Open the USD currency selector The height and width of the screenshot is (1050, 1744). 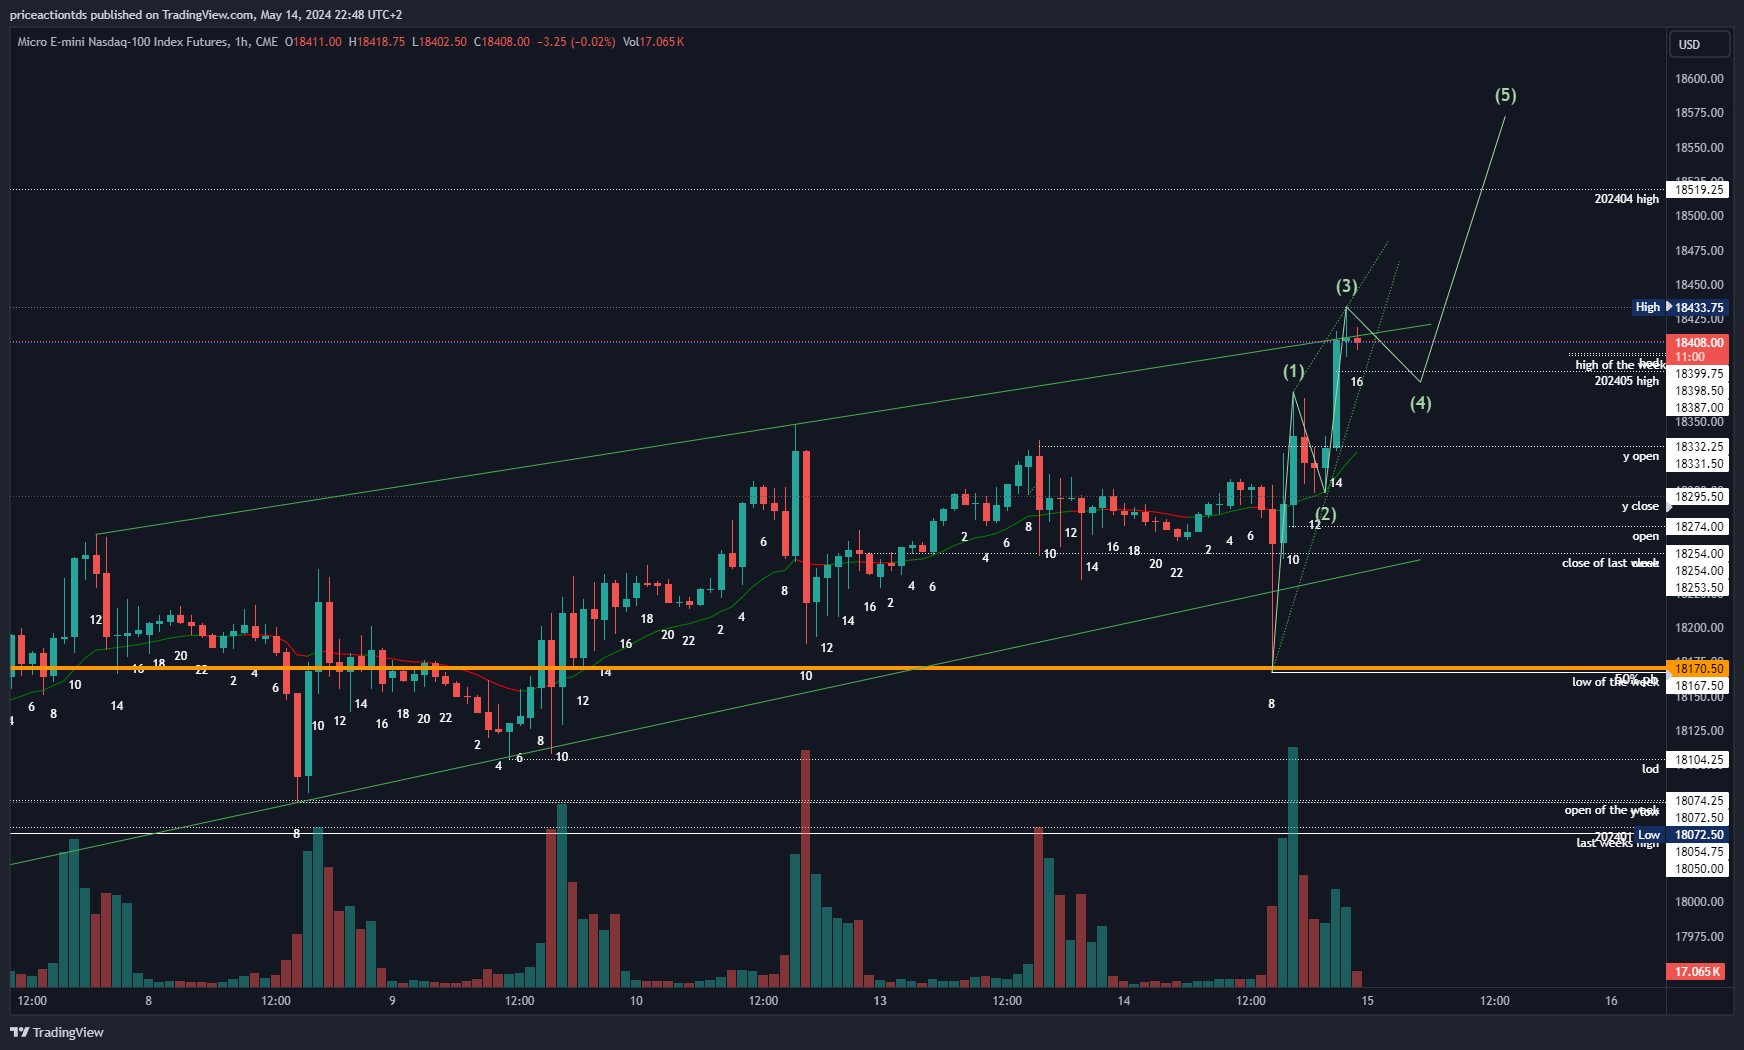click(x=1698, y=44)
